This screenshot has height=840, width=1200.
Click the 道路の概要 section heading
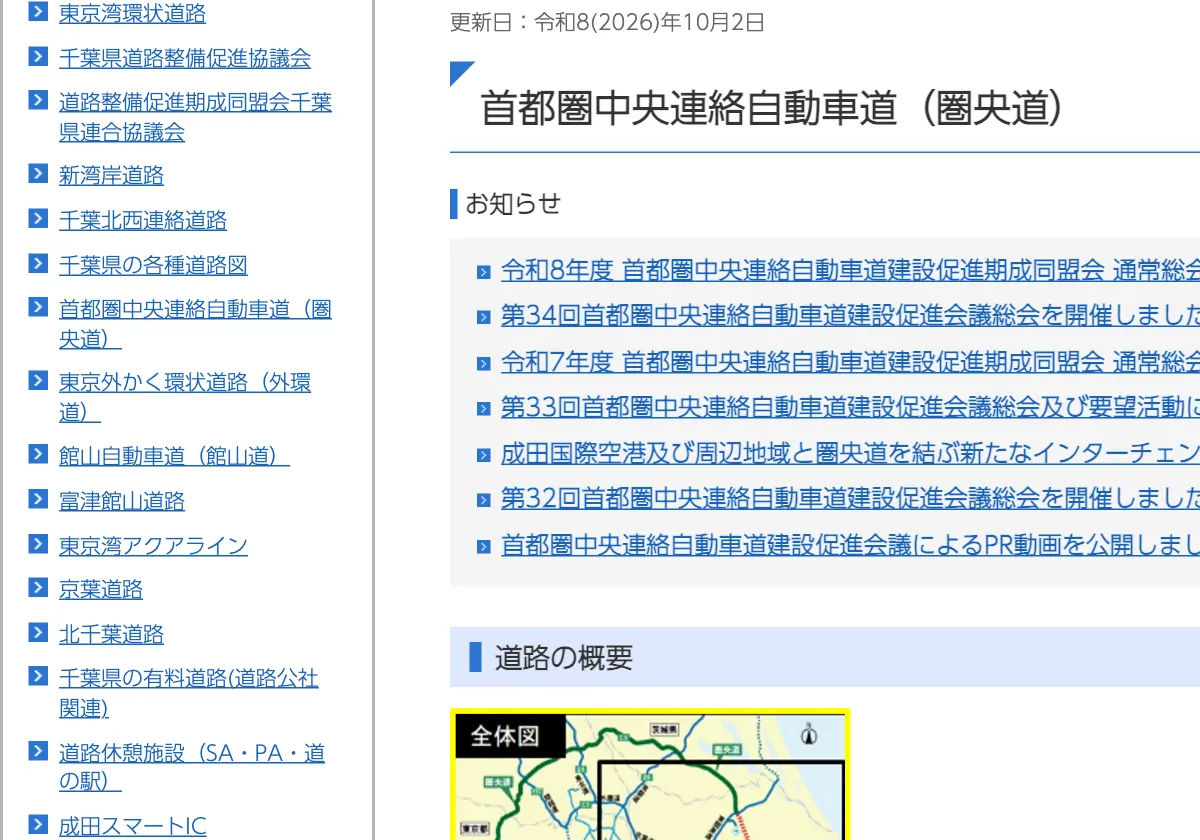[x=564, y=657]
